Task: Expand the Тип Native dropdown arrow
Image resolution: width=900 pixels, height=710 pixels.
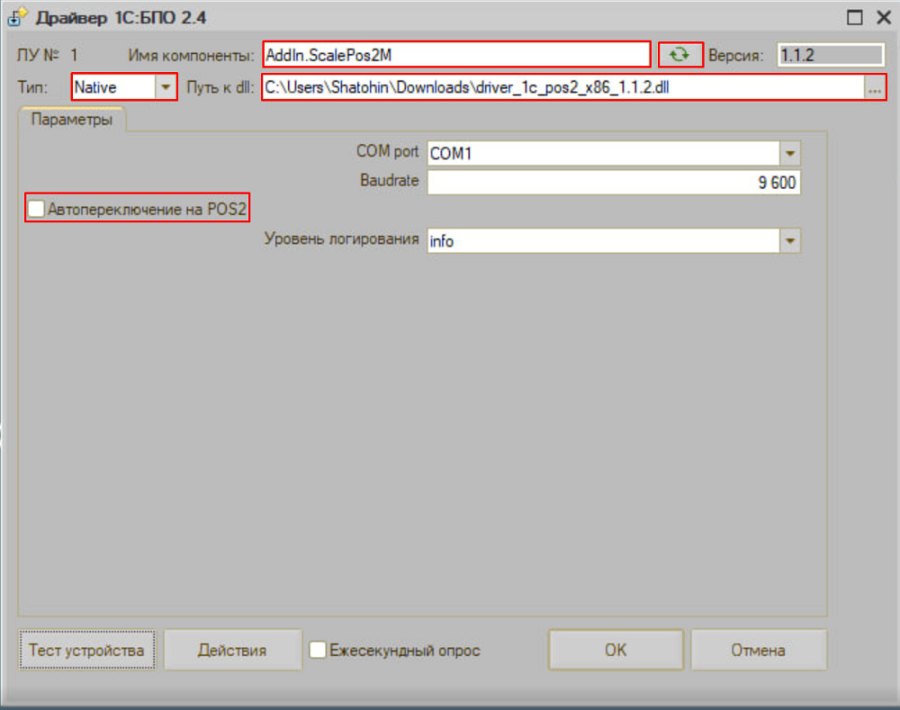Action: [x=165, y=87]
